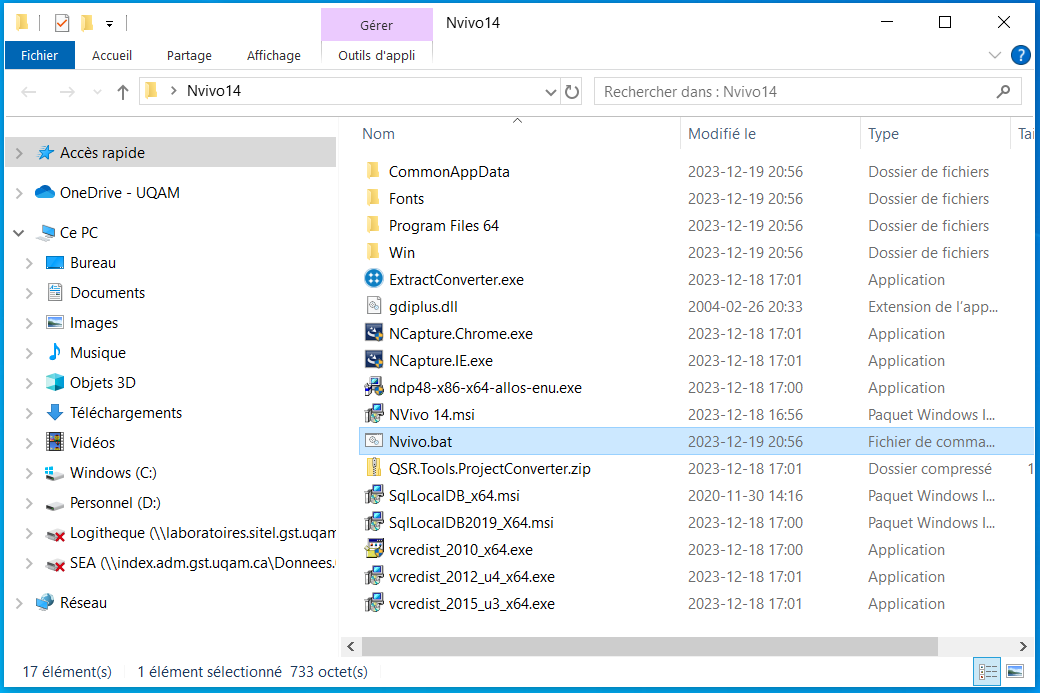Click the gdiplus.dll file icon
Screen dimensions: 1040x693
tap(374, 307)
